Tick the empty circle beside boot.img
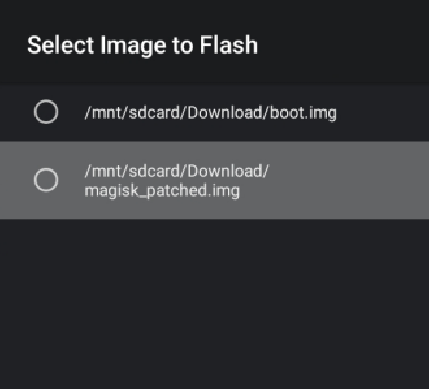 46,112
